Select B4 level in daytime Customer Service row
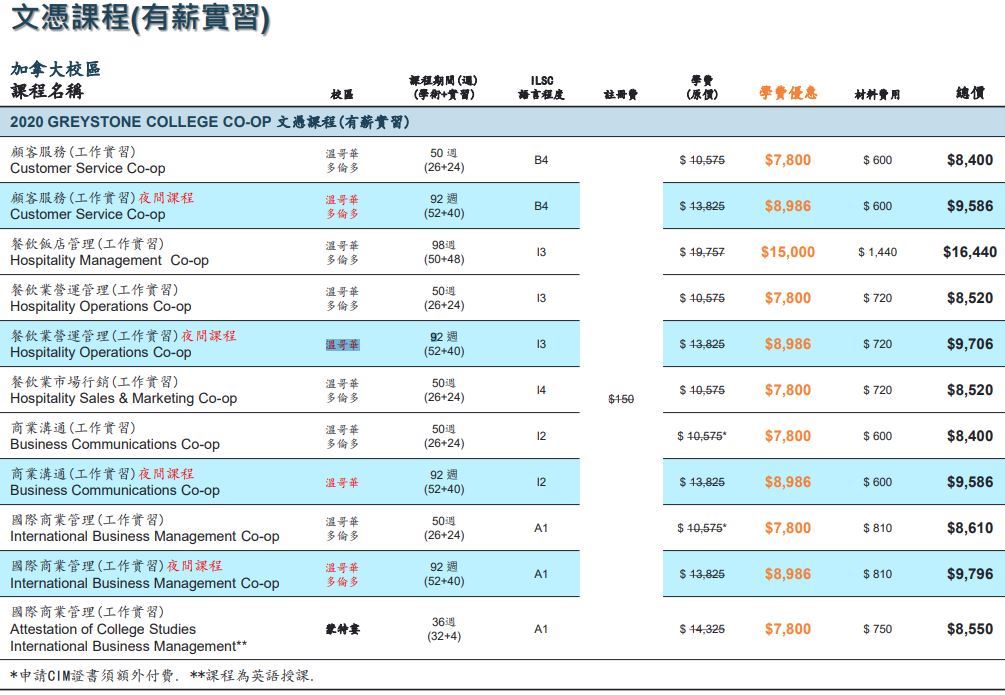 click(x=542, y=160)
